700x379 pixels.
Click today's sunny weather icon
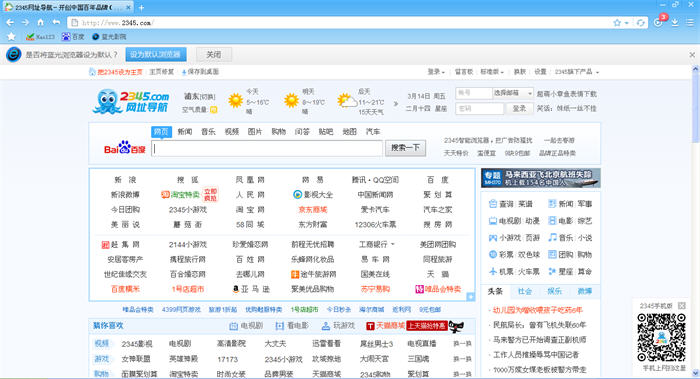click(x=235, y=100)
